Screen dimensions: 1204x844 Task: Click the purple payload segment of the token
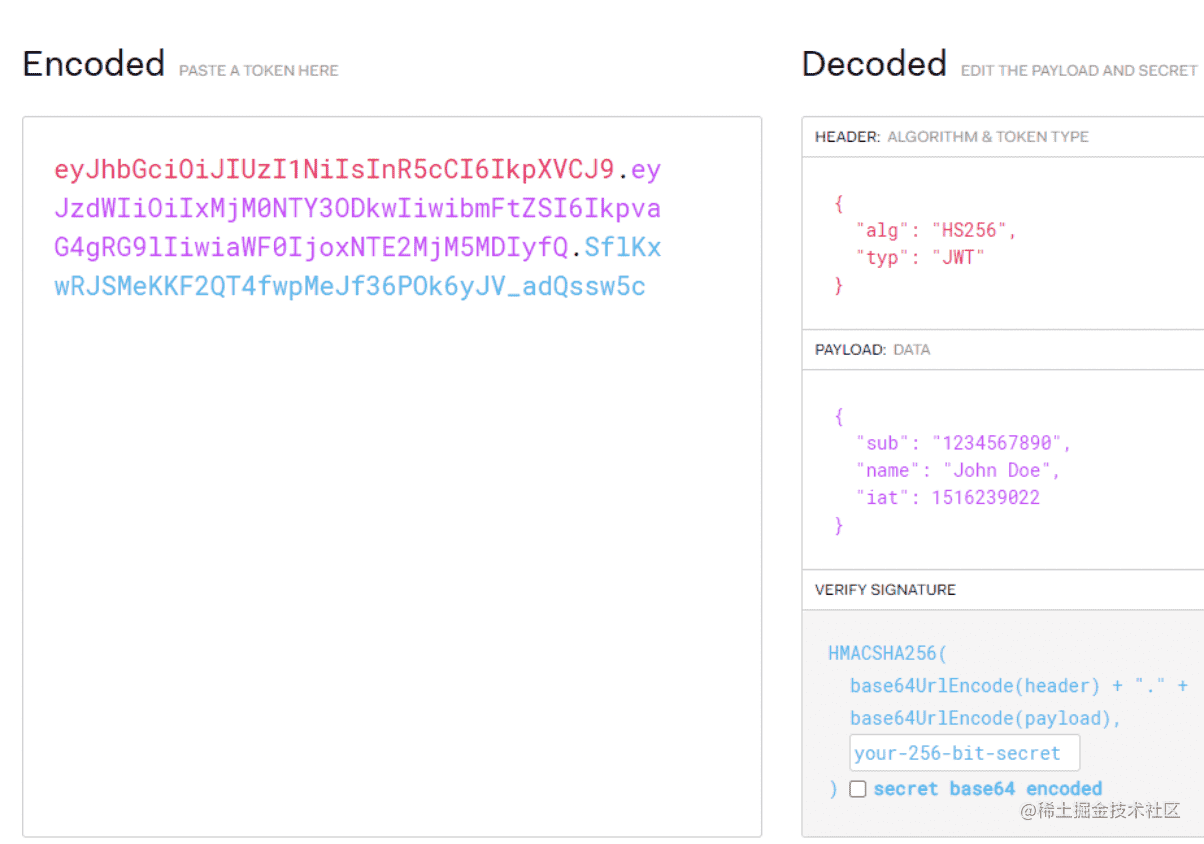pos(357,209)
